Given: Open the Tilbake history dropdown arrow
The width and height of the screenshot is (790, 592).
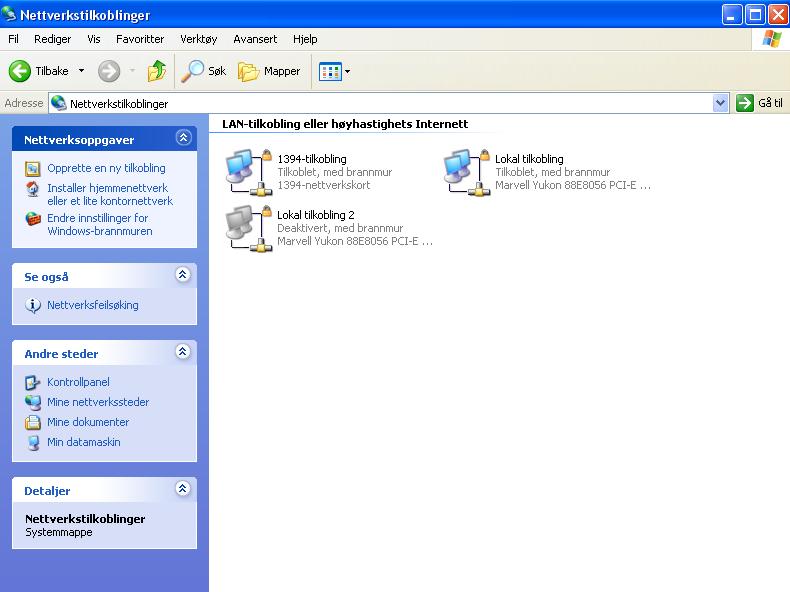Looking at the screenshot, I should click(x=82, y=71).
